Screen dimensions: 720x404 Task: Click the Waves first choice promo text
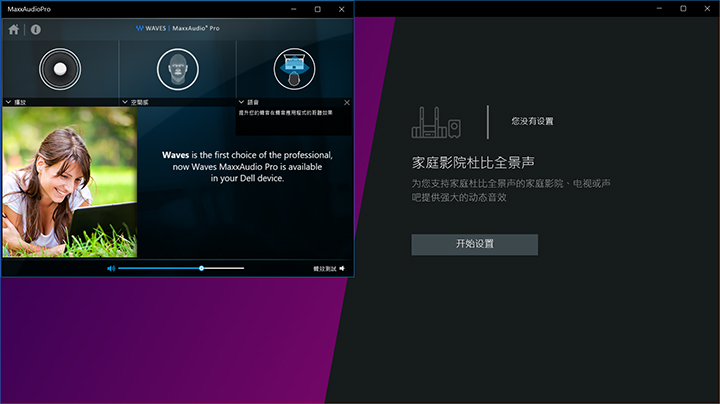click(x=247, y=167)
